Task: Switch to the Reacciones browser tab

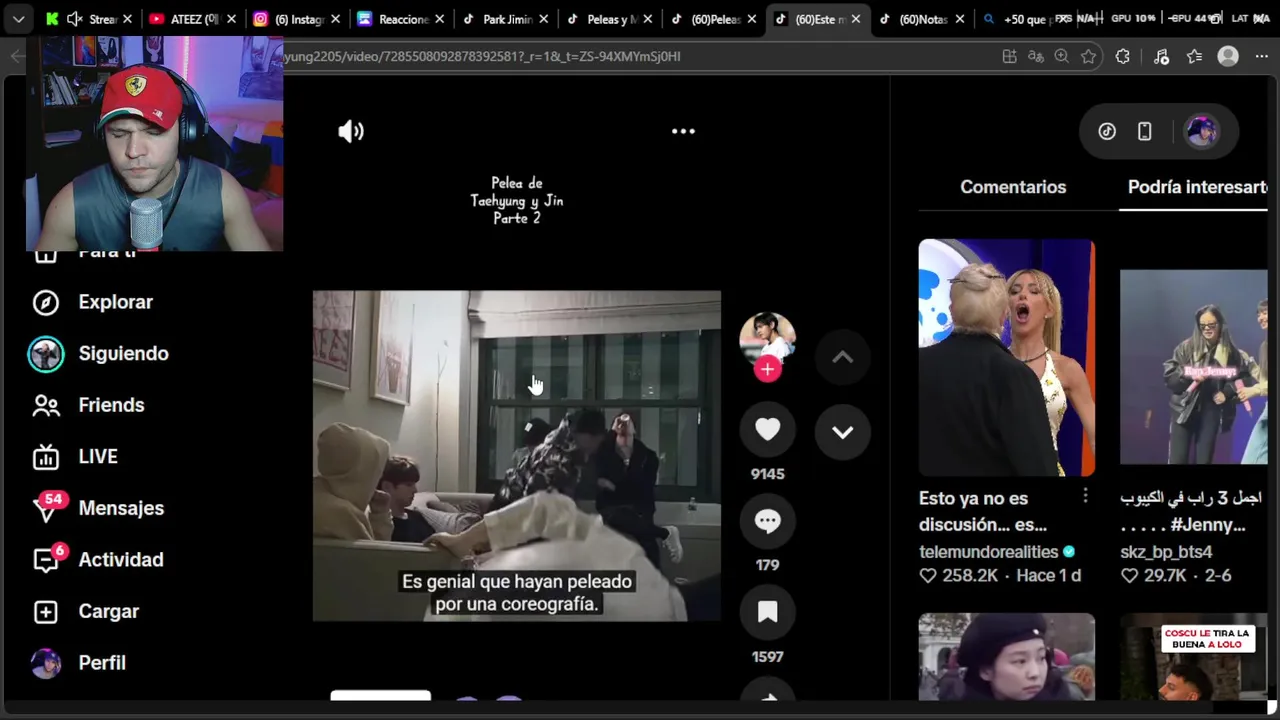Action: (400, 19)
